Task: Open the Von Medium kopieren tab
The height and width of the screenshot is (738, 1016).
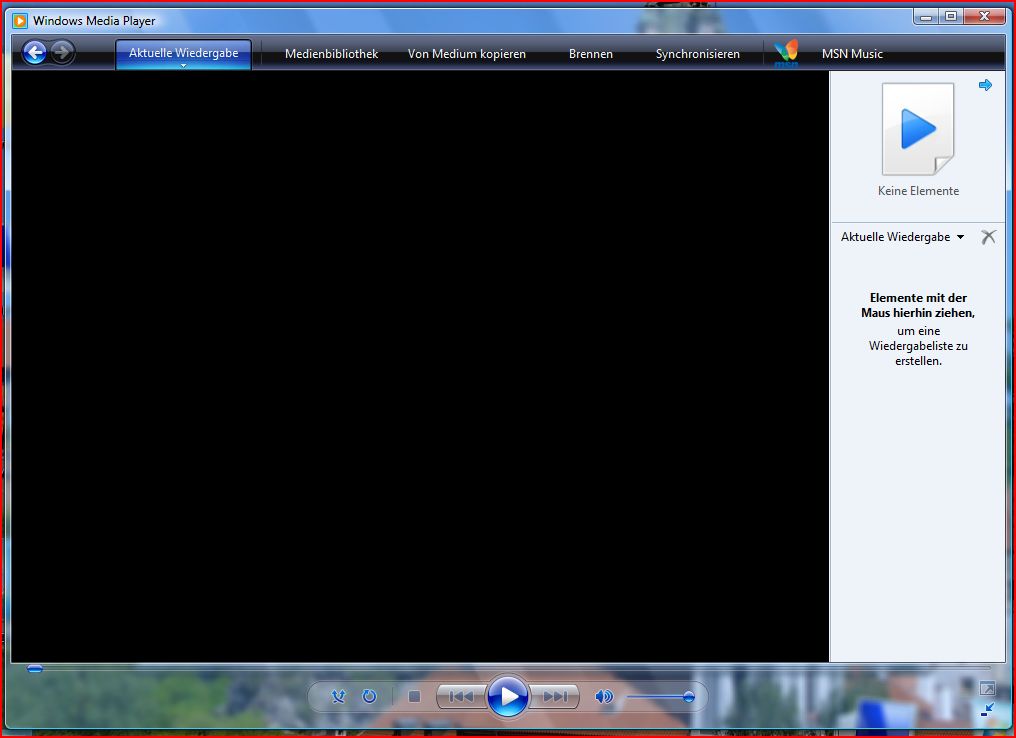Action: coord(467,54)
